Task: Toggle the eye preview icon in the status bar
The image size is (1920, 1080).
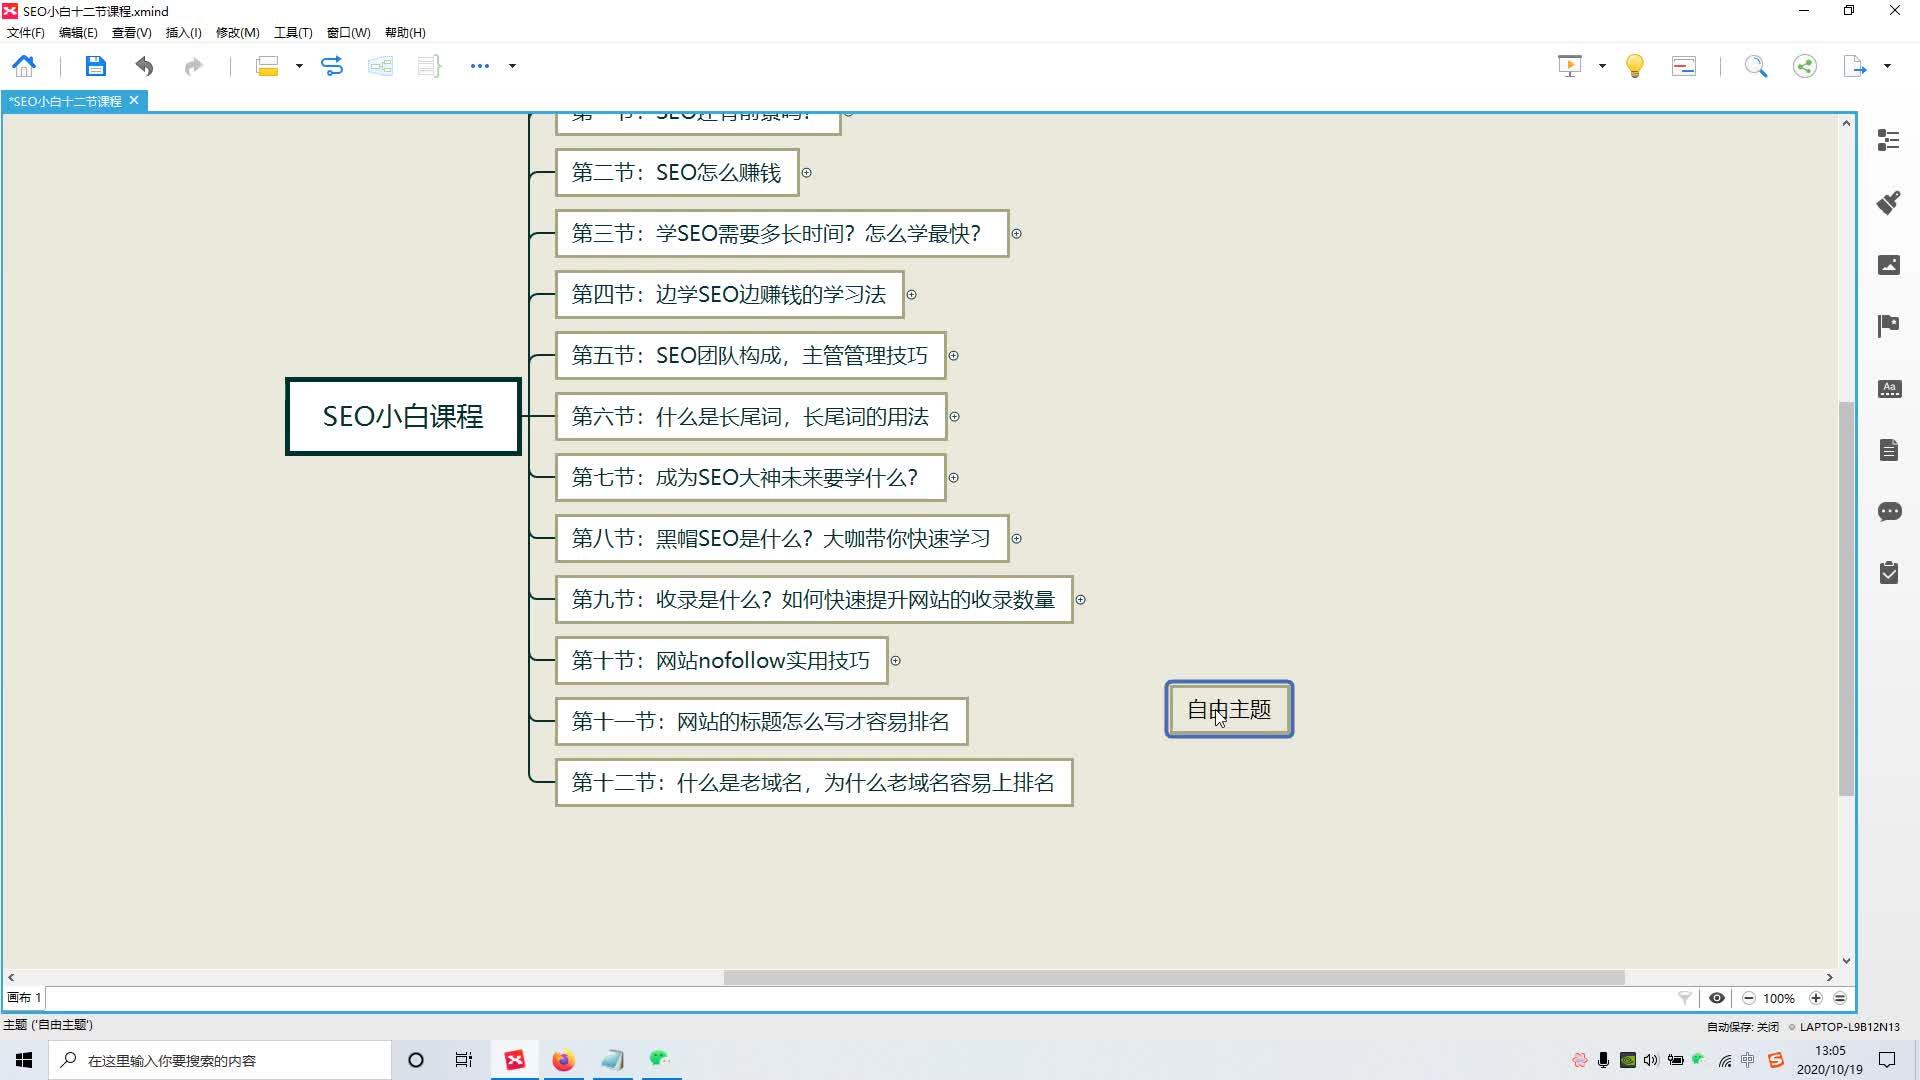Action: (x=1717, y=998)
